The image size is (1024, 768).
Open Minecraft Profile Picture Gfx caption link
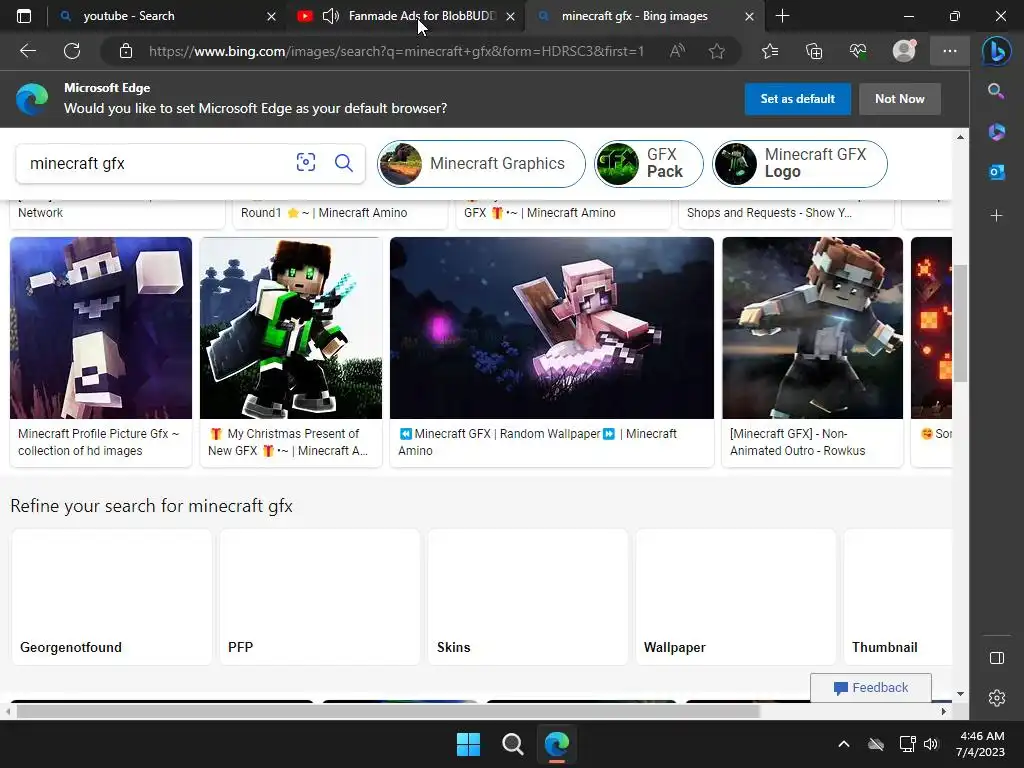(x=98, y=442)
